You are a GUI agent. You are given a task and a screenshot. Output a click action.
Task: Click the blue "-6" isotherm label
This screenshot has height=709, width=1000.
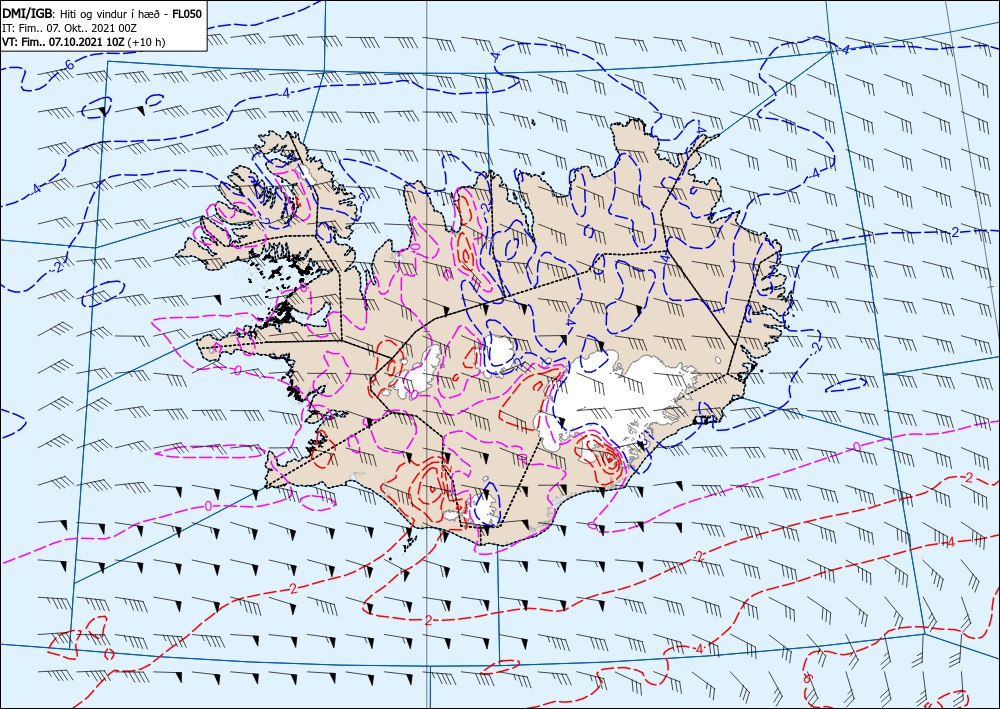pos(68,65)
